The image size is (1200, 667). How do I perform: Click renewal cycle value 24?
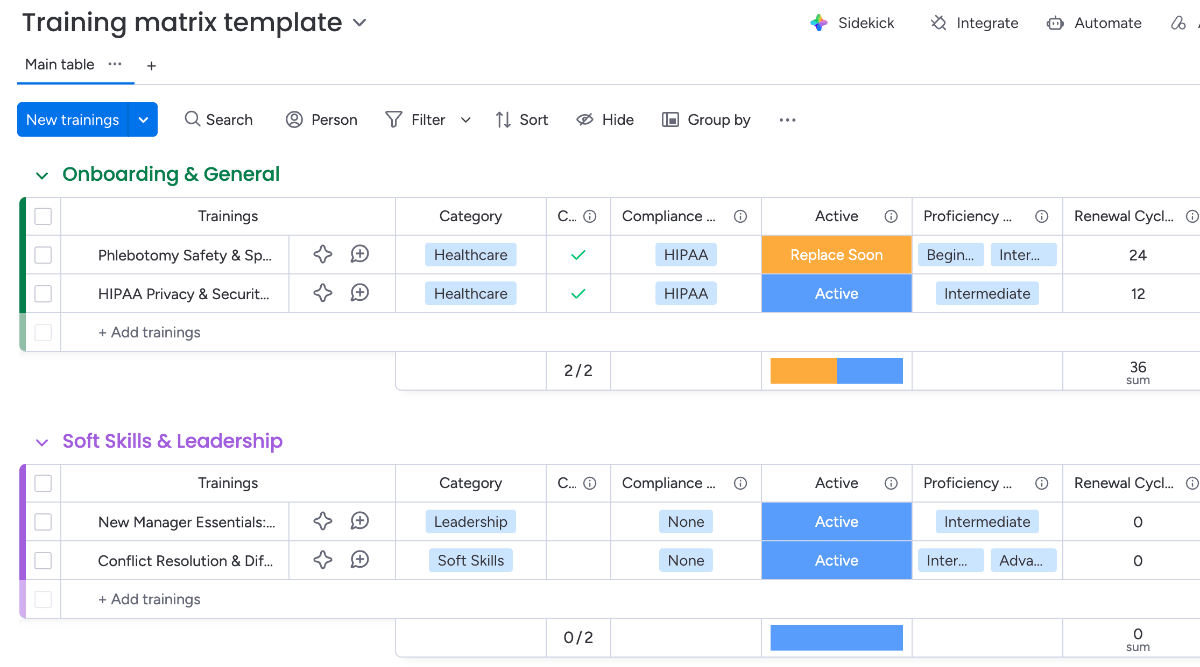1138,255
